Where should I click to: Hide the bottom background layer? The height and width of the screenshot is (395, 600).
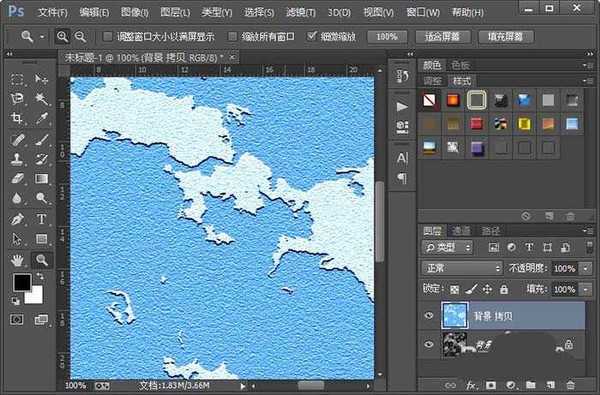coord(429,344)
